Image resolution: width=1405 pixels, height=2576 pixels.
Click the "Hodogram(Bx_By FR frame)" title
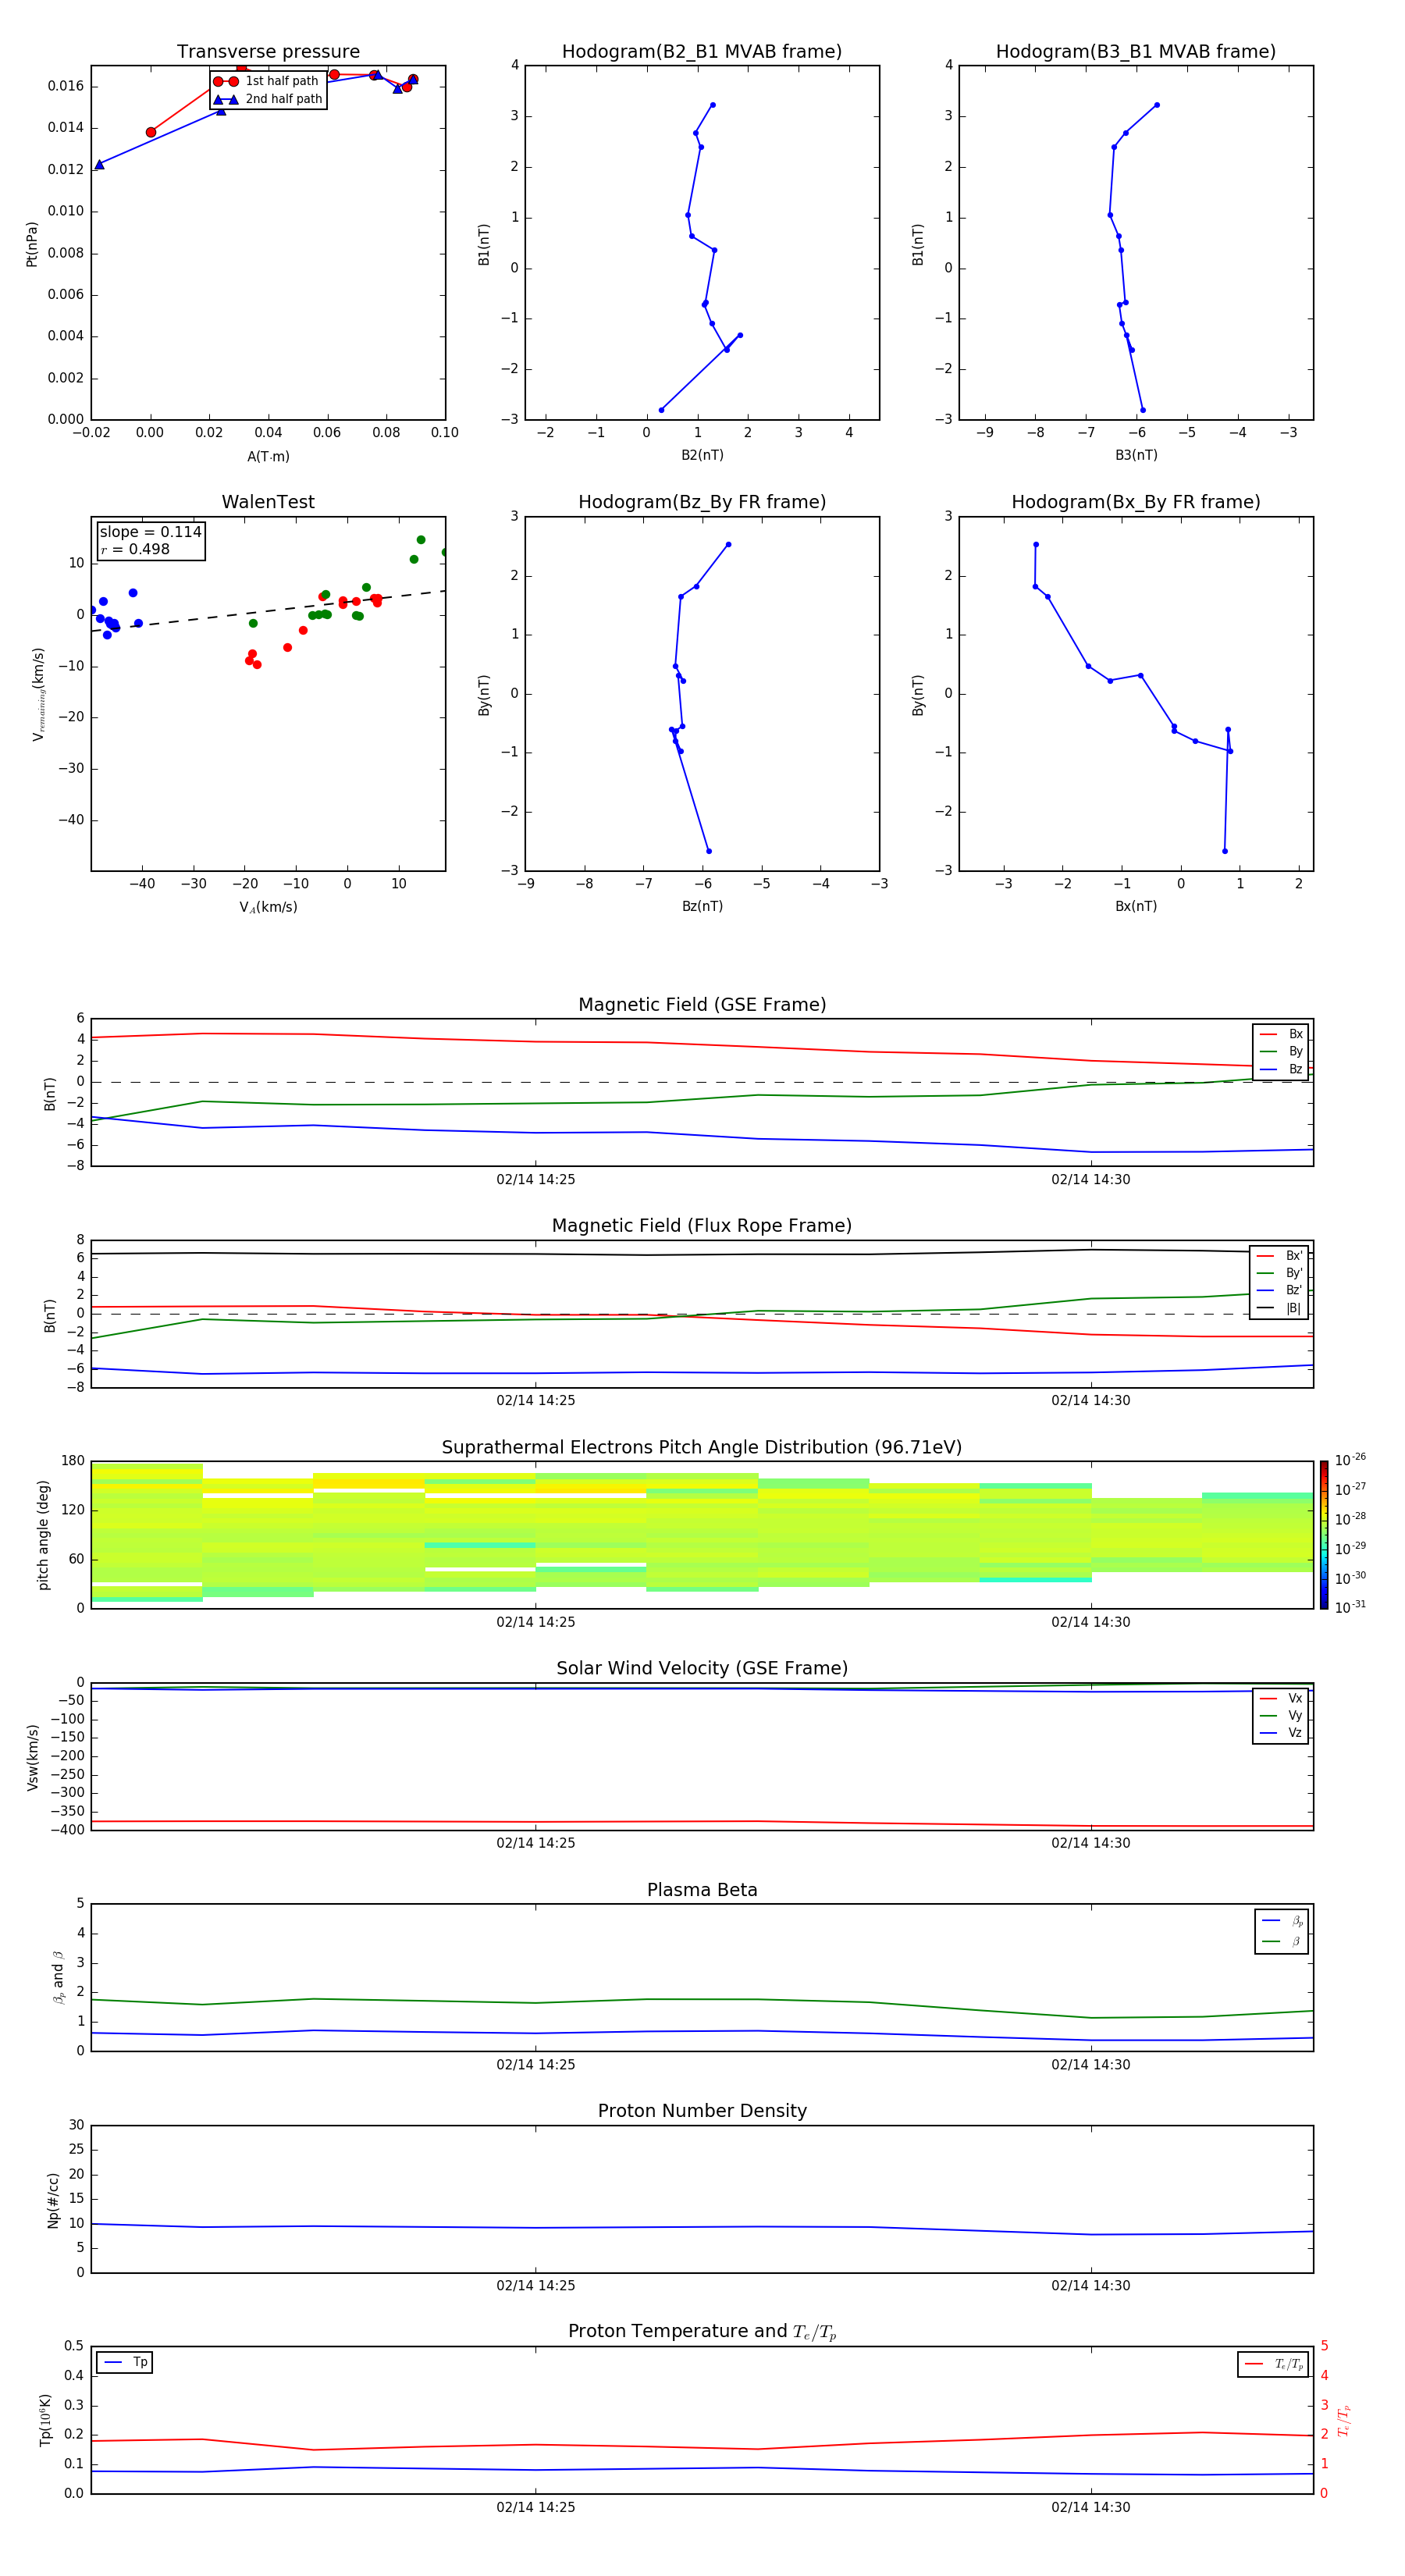click(1136, 502)
